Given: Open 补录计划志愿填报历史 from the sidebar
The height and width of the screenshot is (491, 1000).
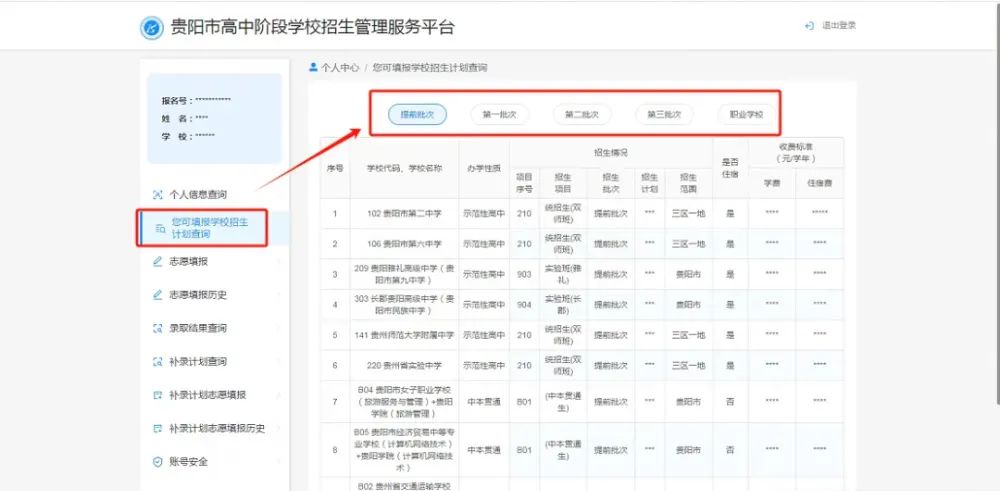Looking at the screenshot, I should 217,429.
